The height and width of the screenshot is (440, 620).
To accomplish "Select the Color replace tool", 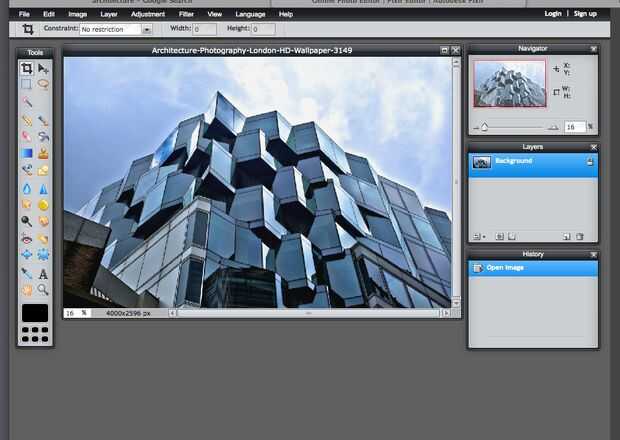I will (27, 170).
